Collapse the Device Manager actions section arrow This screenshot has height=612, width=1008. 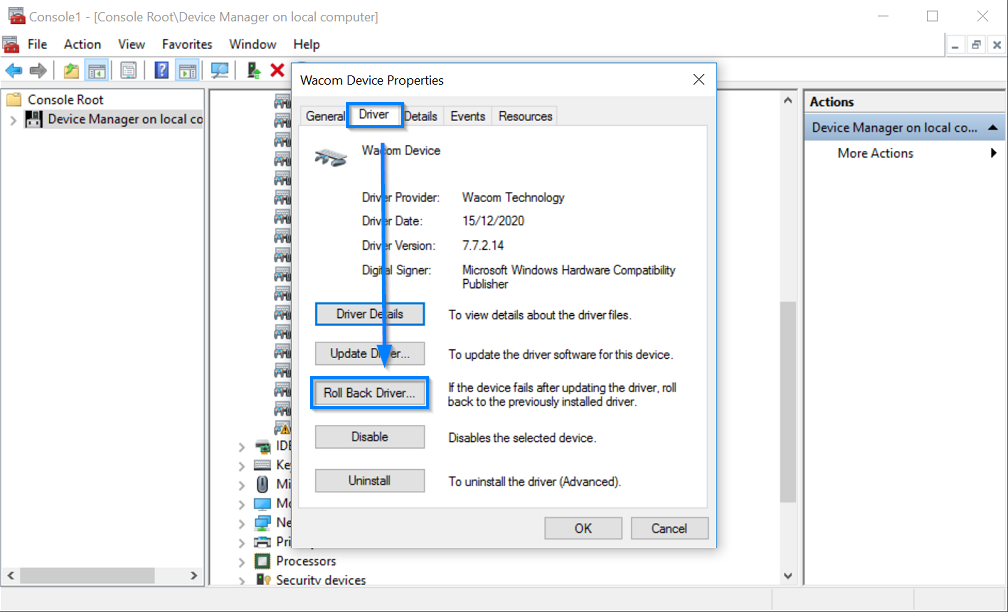pyautogui.click(x=993, y=127)
